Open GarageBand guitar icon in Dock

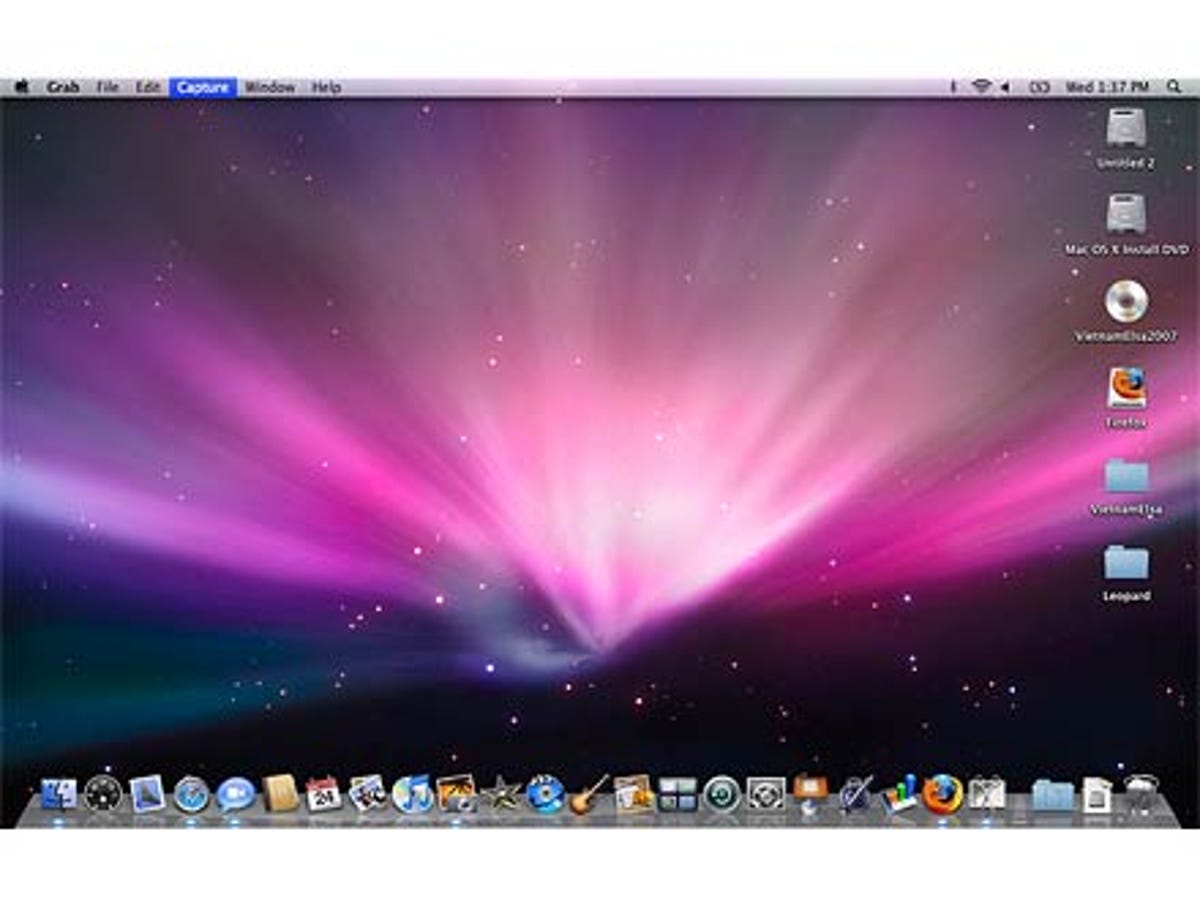coord(590,794)
